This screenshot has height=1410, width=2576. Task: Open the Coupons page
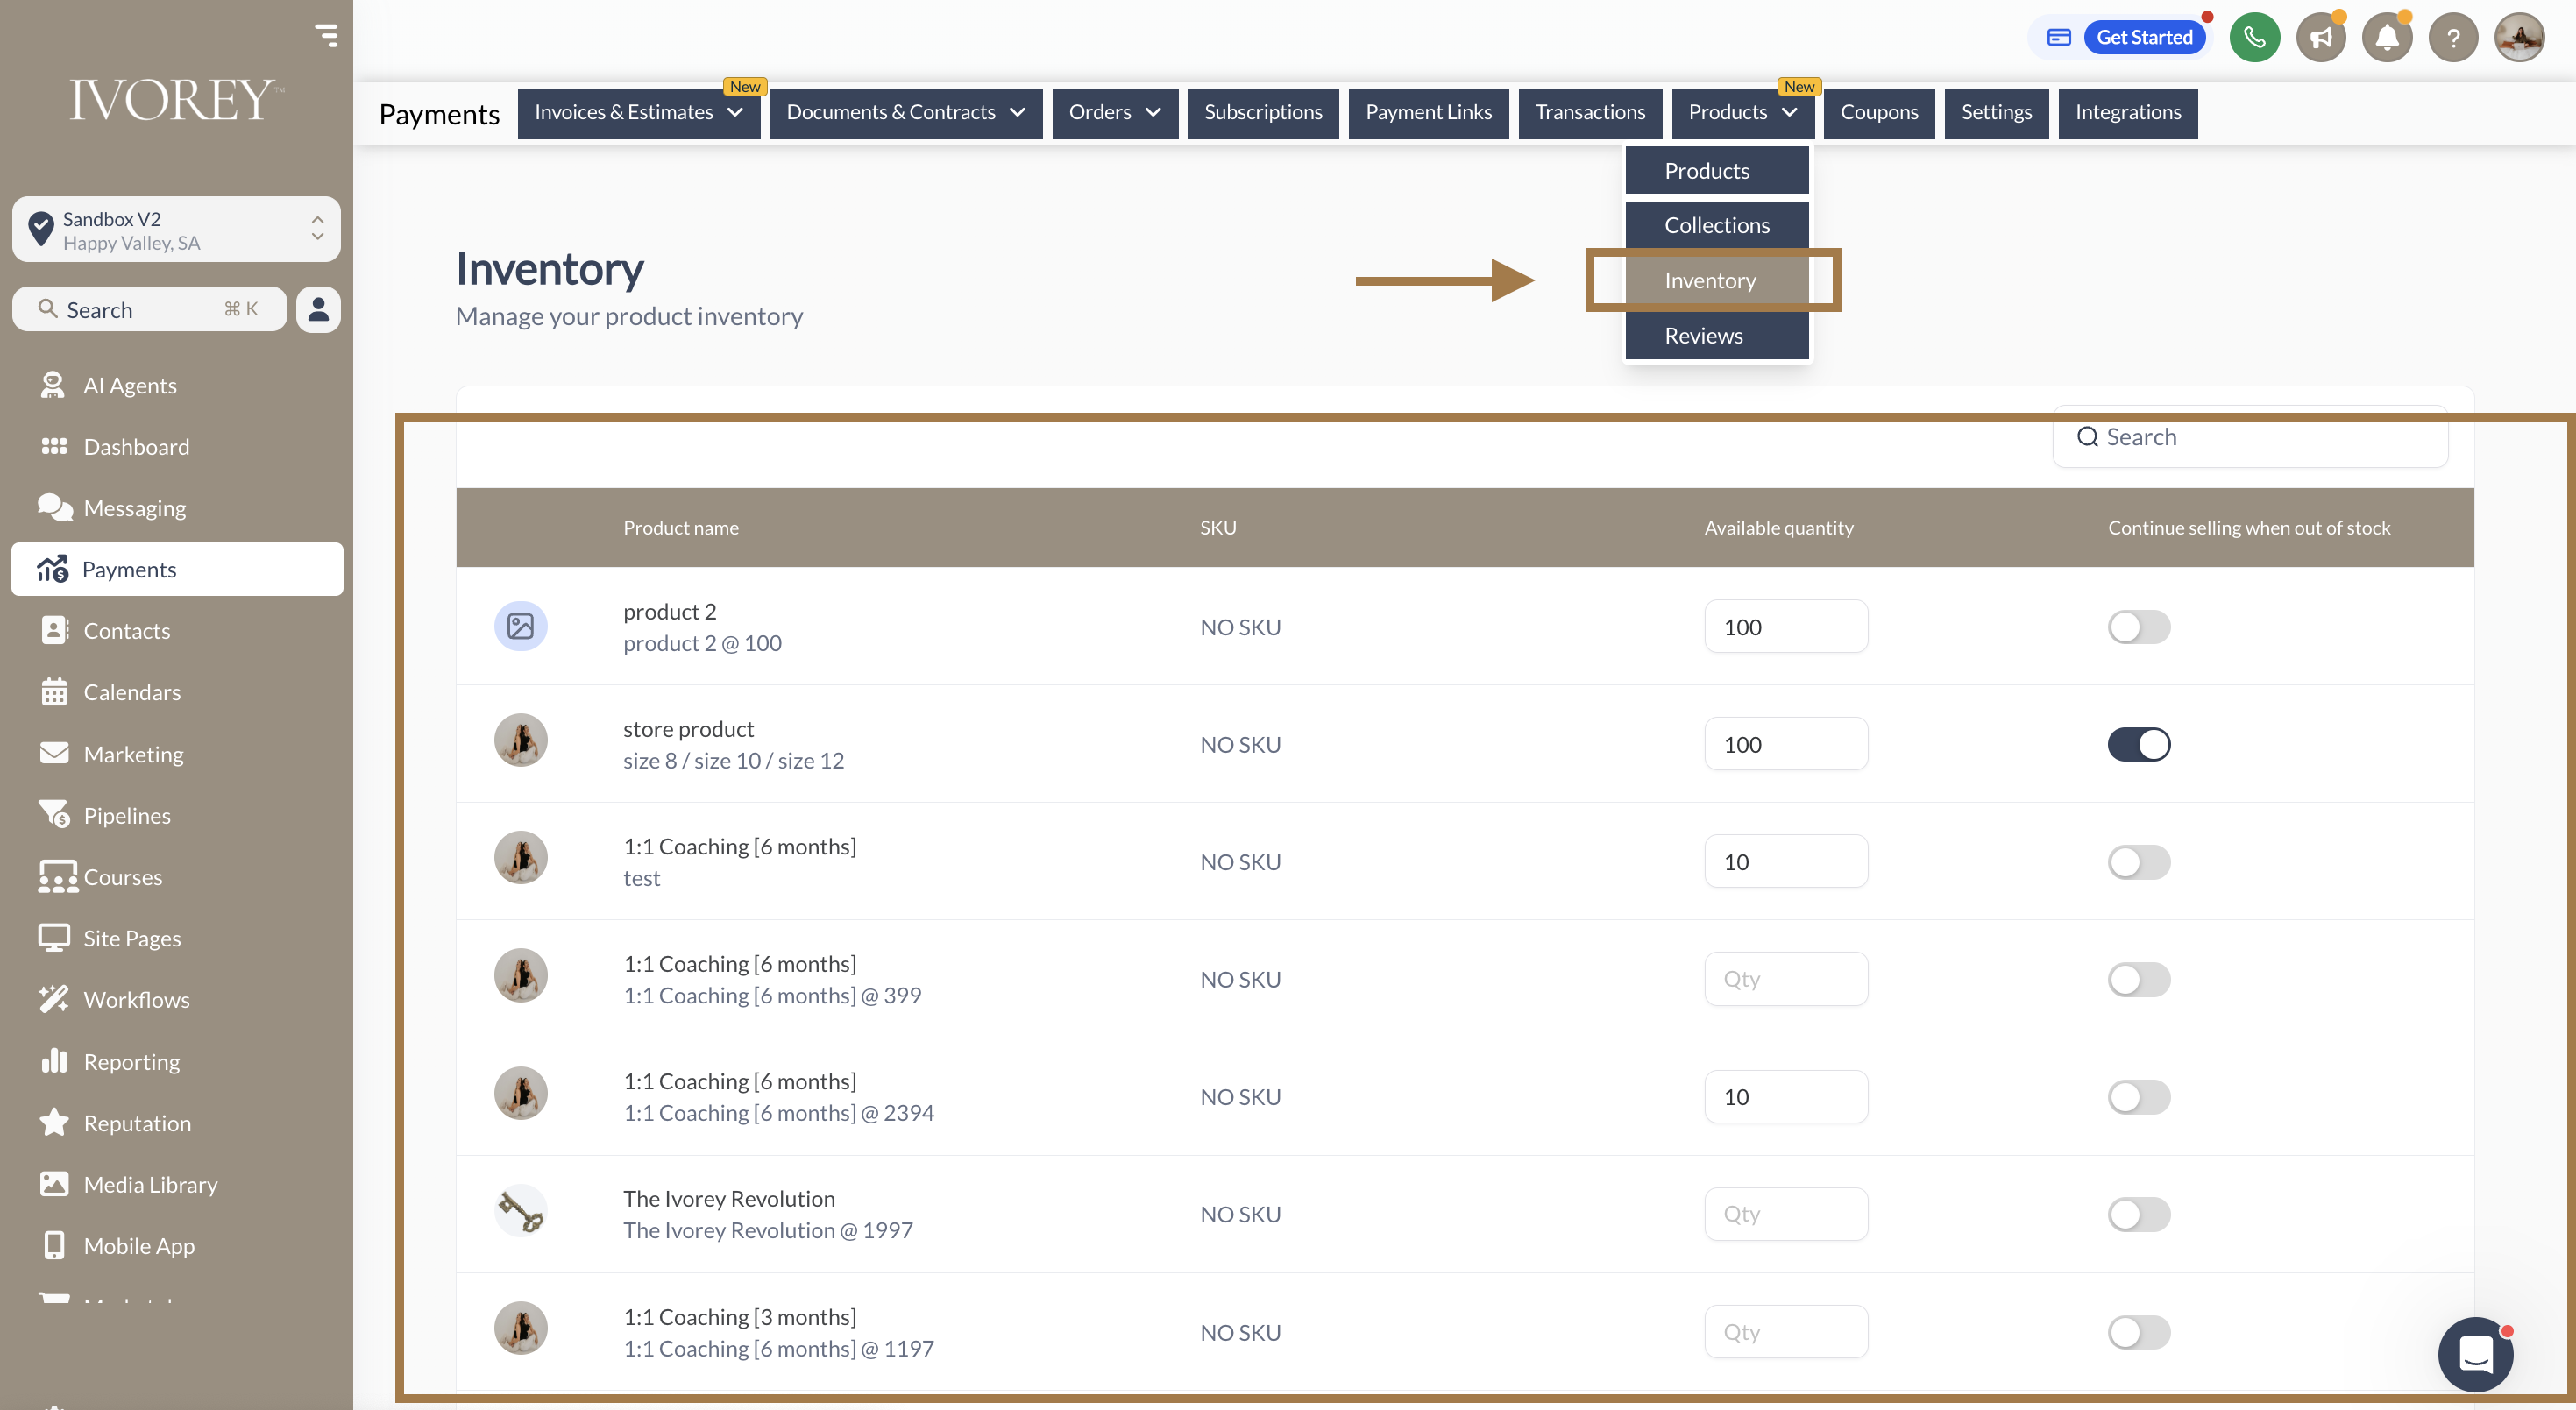[x=1879, y=112]
